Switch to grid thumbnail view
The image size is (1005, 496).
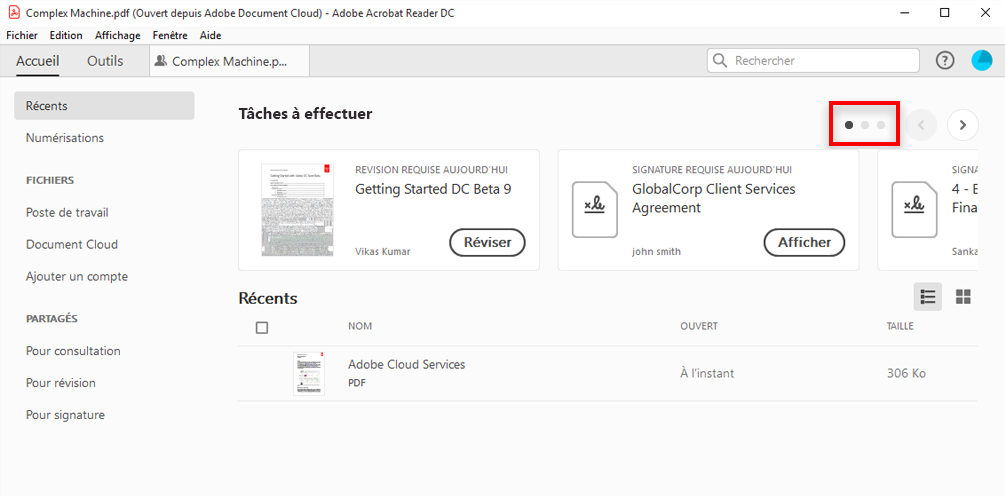[x=963, y=296]
